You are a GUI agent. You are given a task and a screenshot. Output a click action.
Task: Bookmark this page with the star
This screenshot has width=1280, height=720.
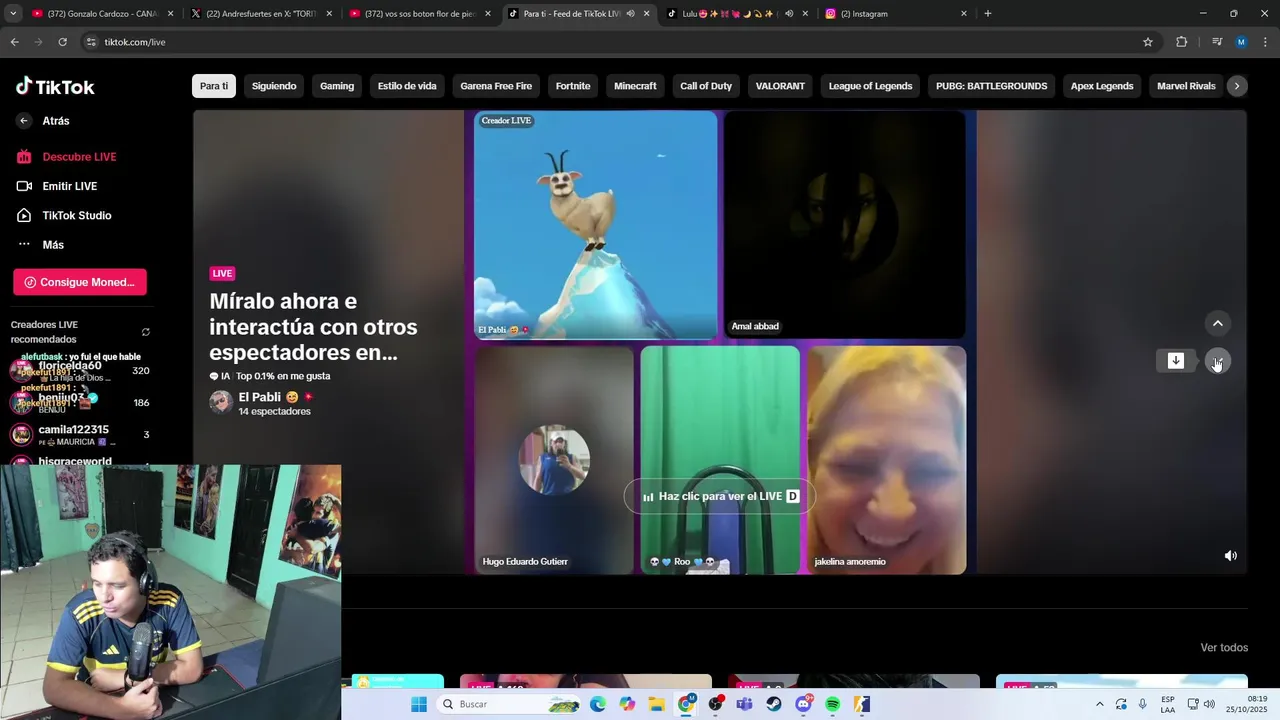1148,42
